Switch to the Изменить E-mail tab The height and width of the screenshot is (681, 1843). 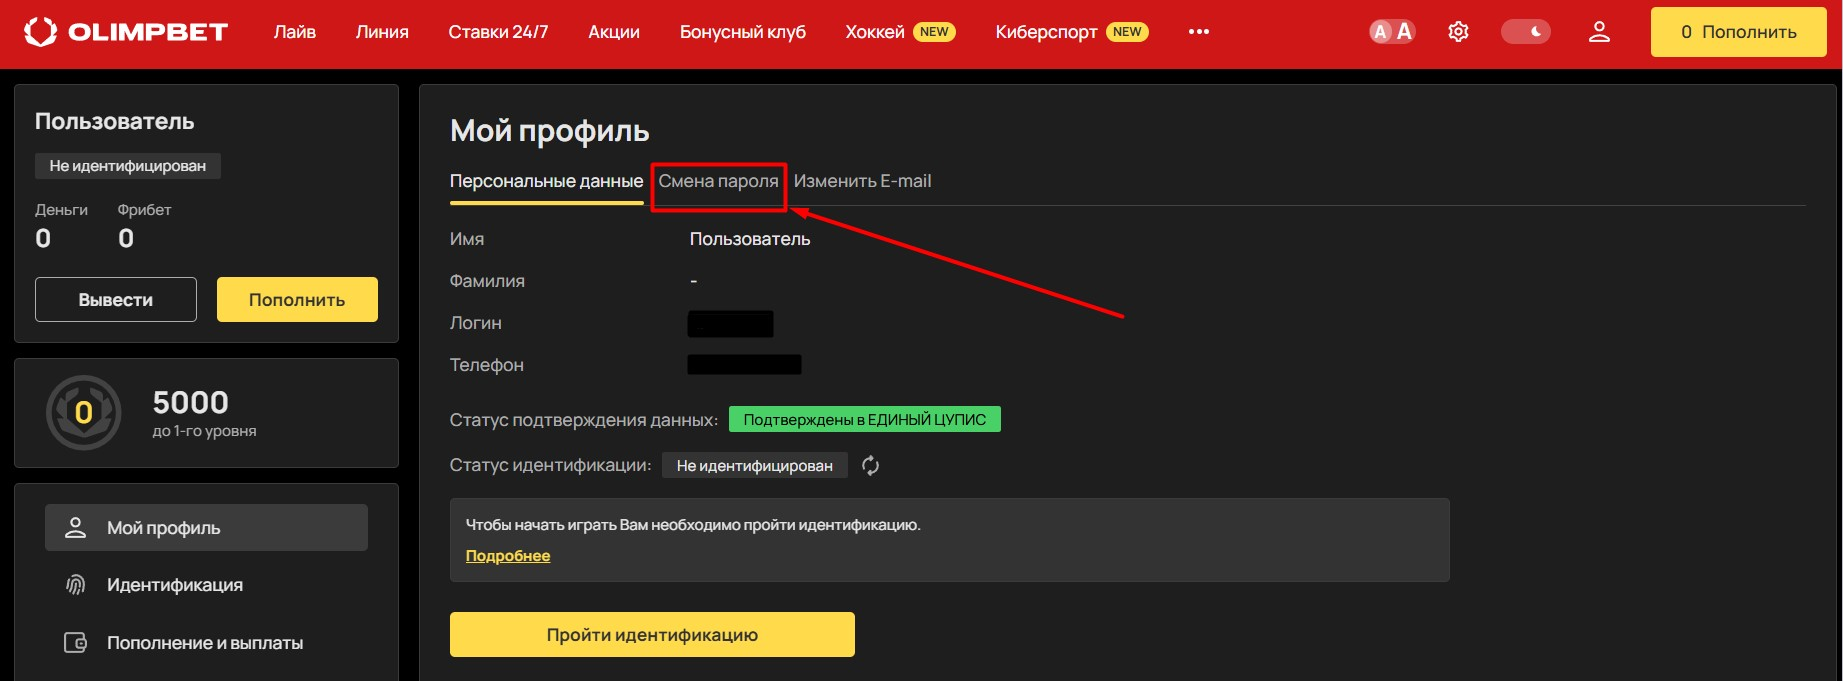pyautogui.click(x=862, y=182)
